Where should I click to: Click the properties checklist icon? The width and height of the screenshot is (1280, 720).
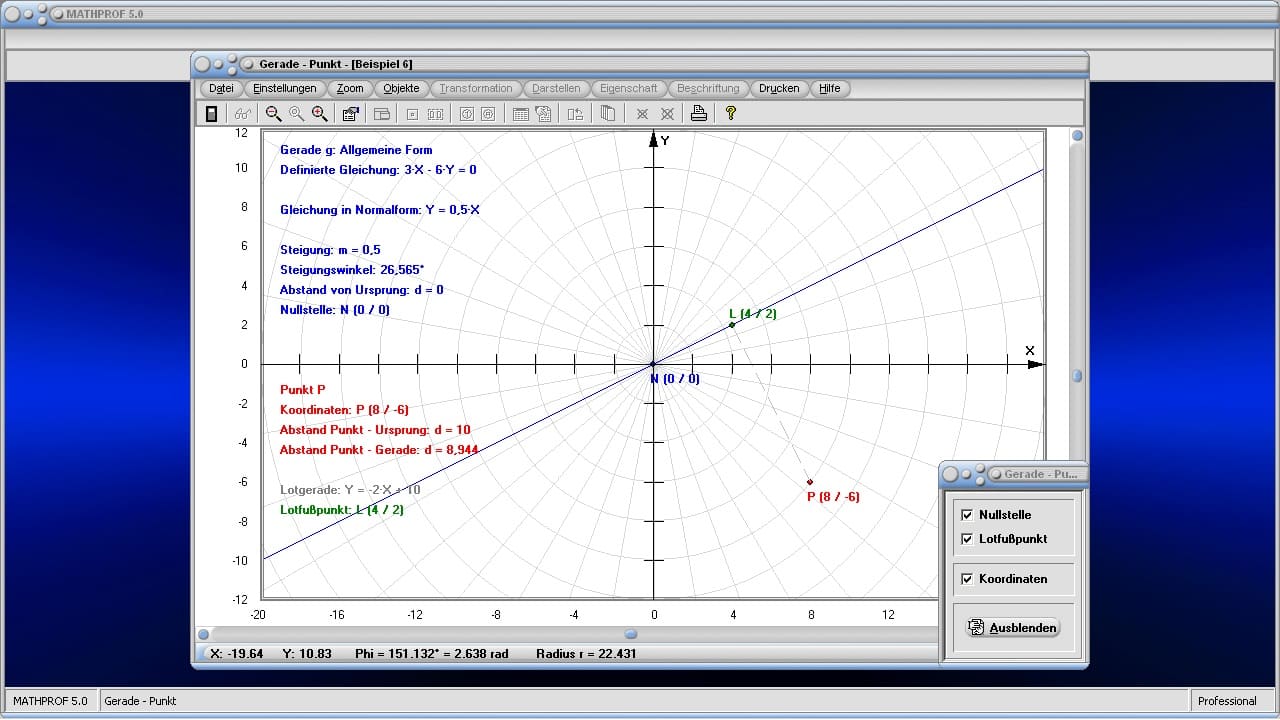350,114
